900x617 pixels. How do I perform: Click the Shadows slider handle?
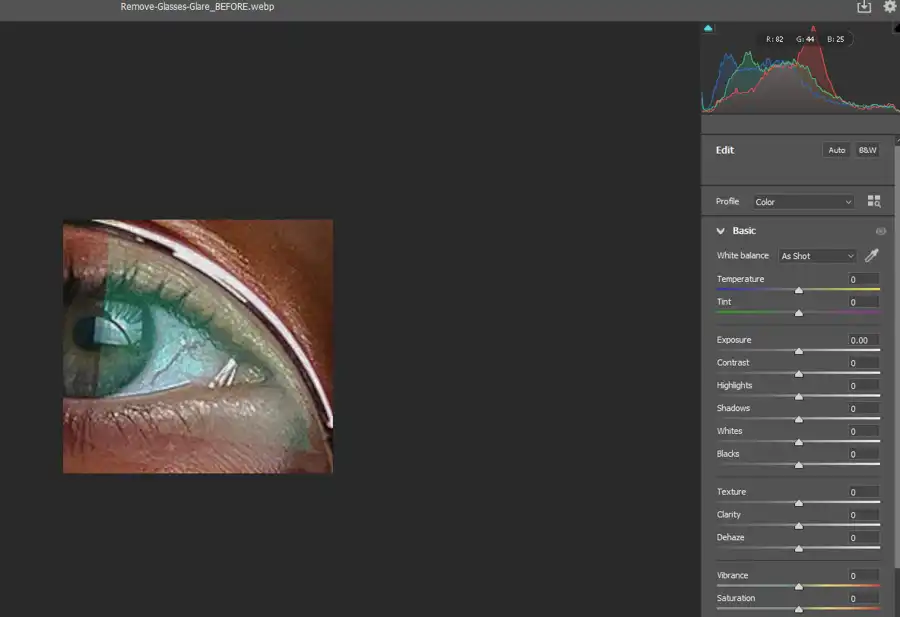tap(799, 420)
